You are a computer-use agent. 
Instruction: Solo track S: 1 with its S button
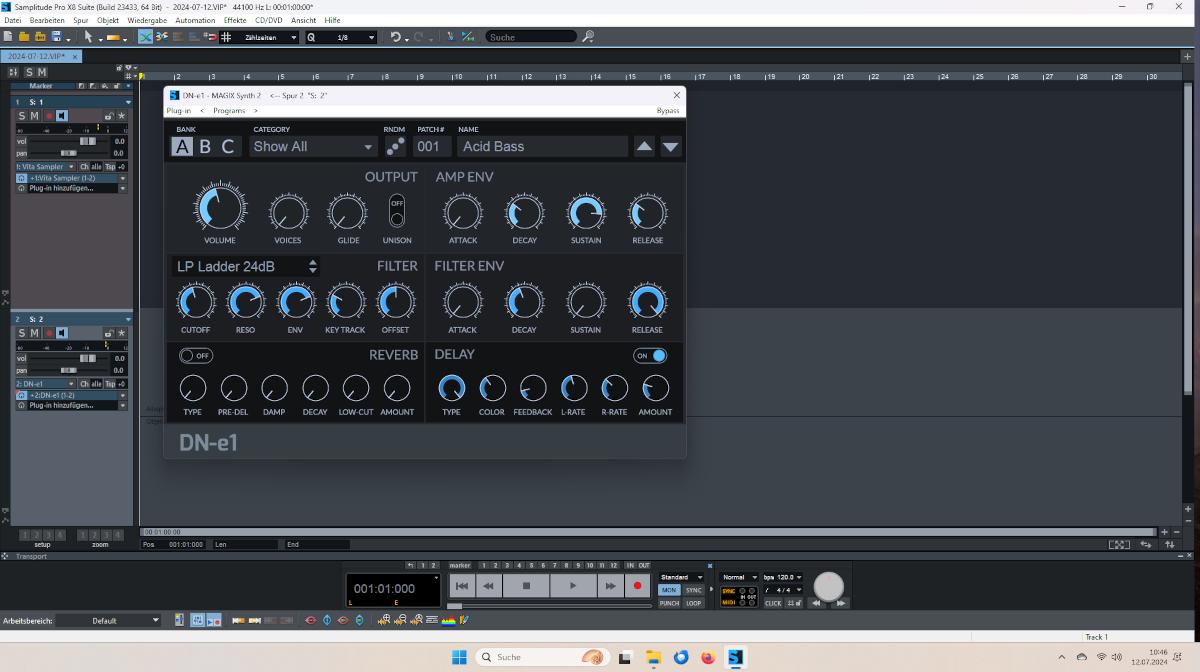click(22, 116)
